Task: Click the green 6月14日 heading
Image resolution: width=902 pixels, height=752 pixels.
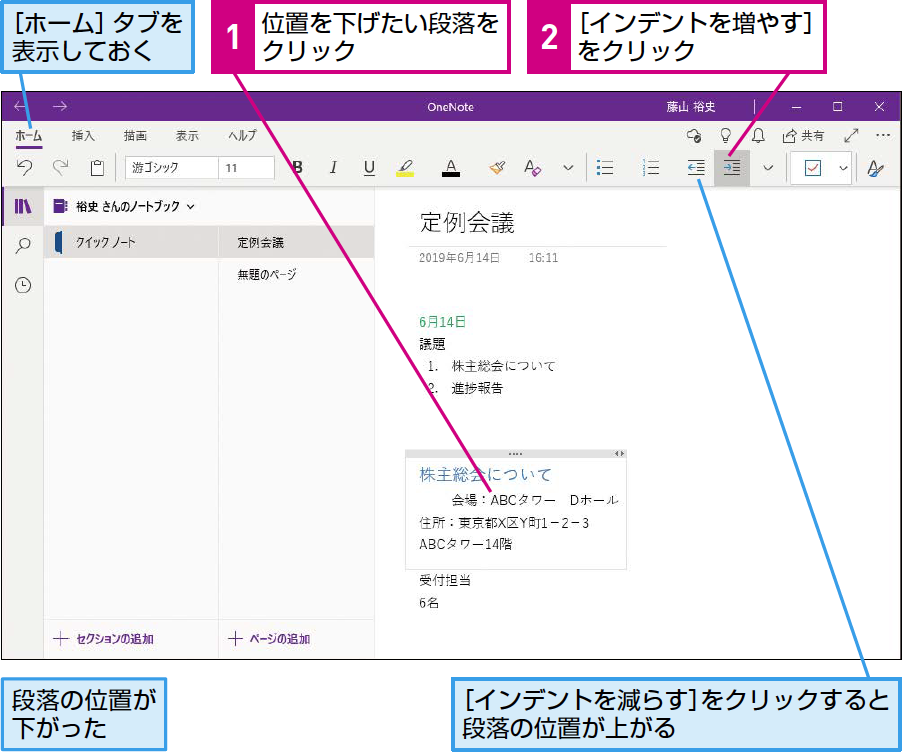Action: [442, 322]
